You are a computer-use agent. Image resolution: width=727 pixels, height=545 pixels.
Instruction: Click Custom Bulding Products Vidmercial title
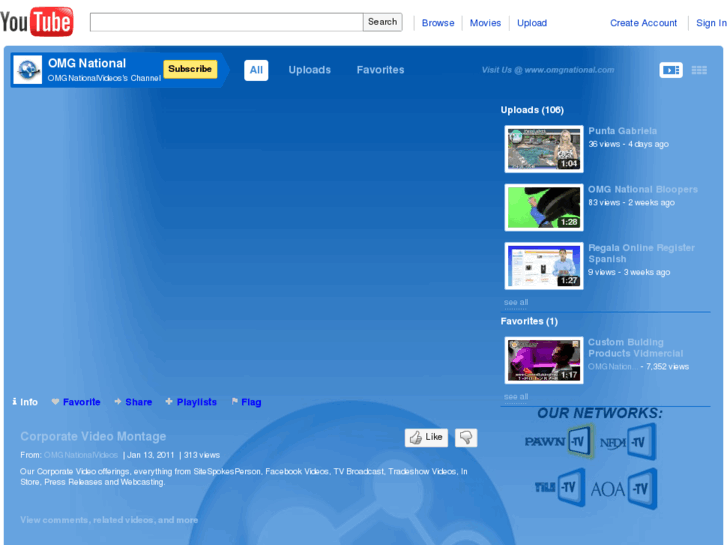(635, 348)
